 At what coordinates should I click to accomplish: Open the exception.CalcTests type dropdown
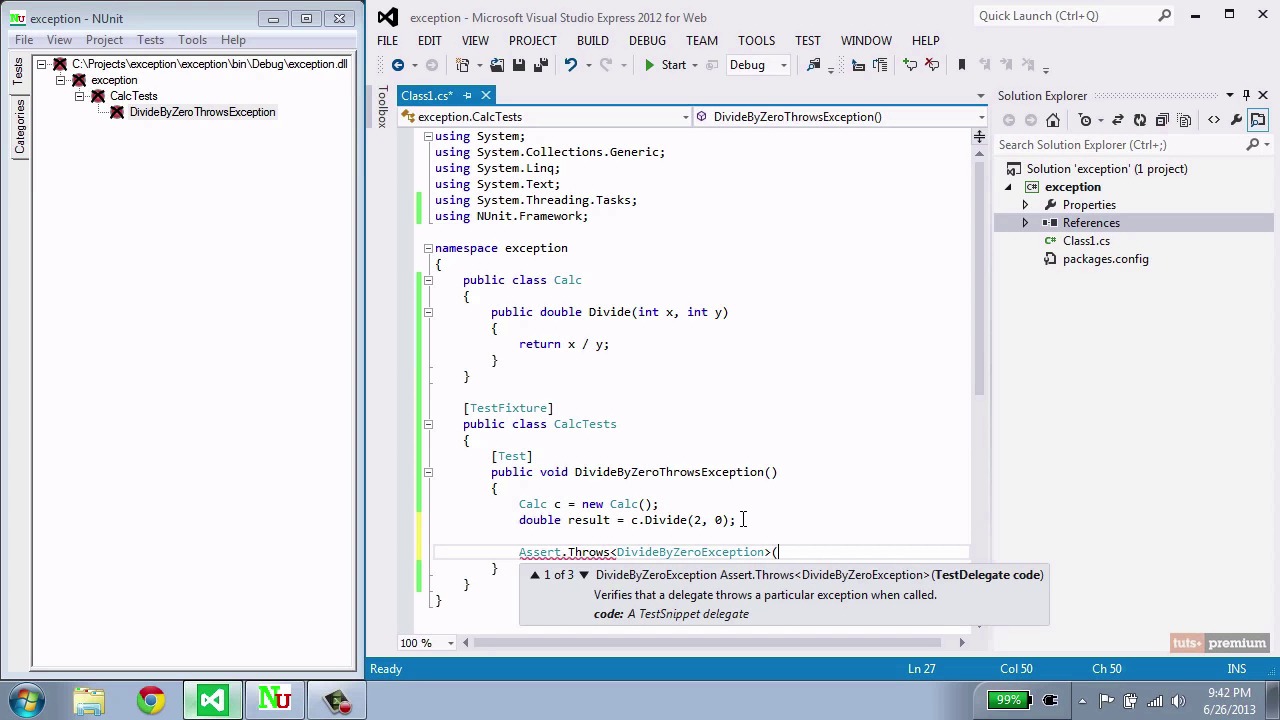[545, 117]
